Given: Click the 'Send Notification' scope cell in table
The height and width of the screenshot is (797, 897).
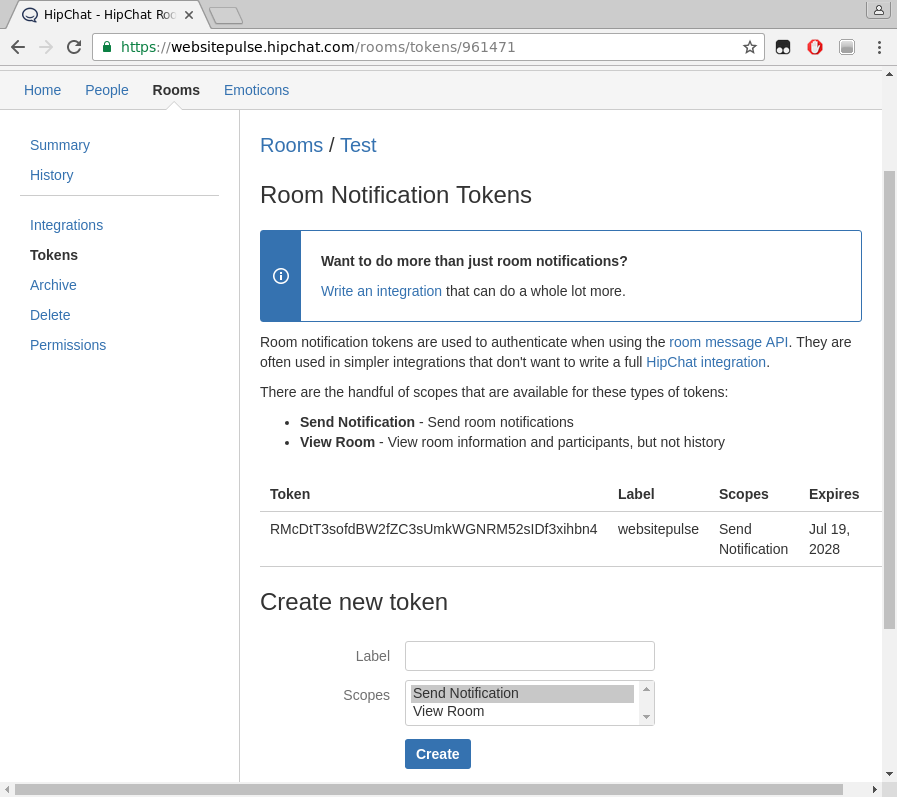Looking at the screenshot, I should [753, 539].
